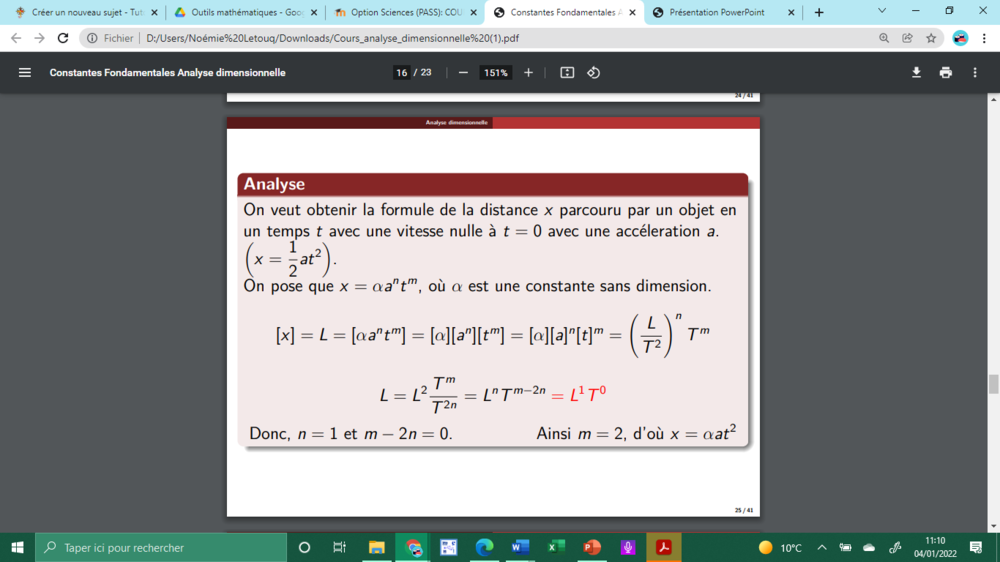Open Cortana circle icon on taskbar
This screenshot has width=1000, height=562.
click(304, 547)
